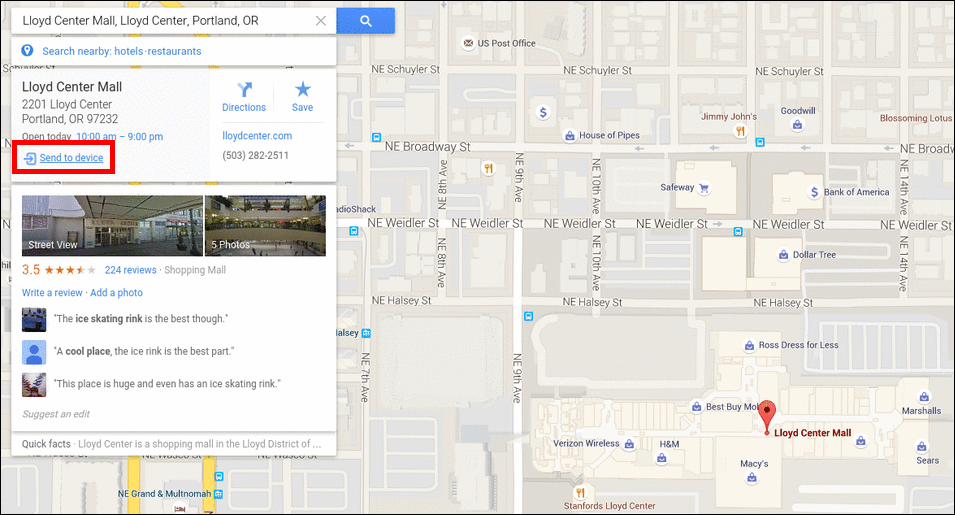The width and height of the screenshot is (955, 515).
Task: Click Write a review
Action: point(52,293)
